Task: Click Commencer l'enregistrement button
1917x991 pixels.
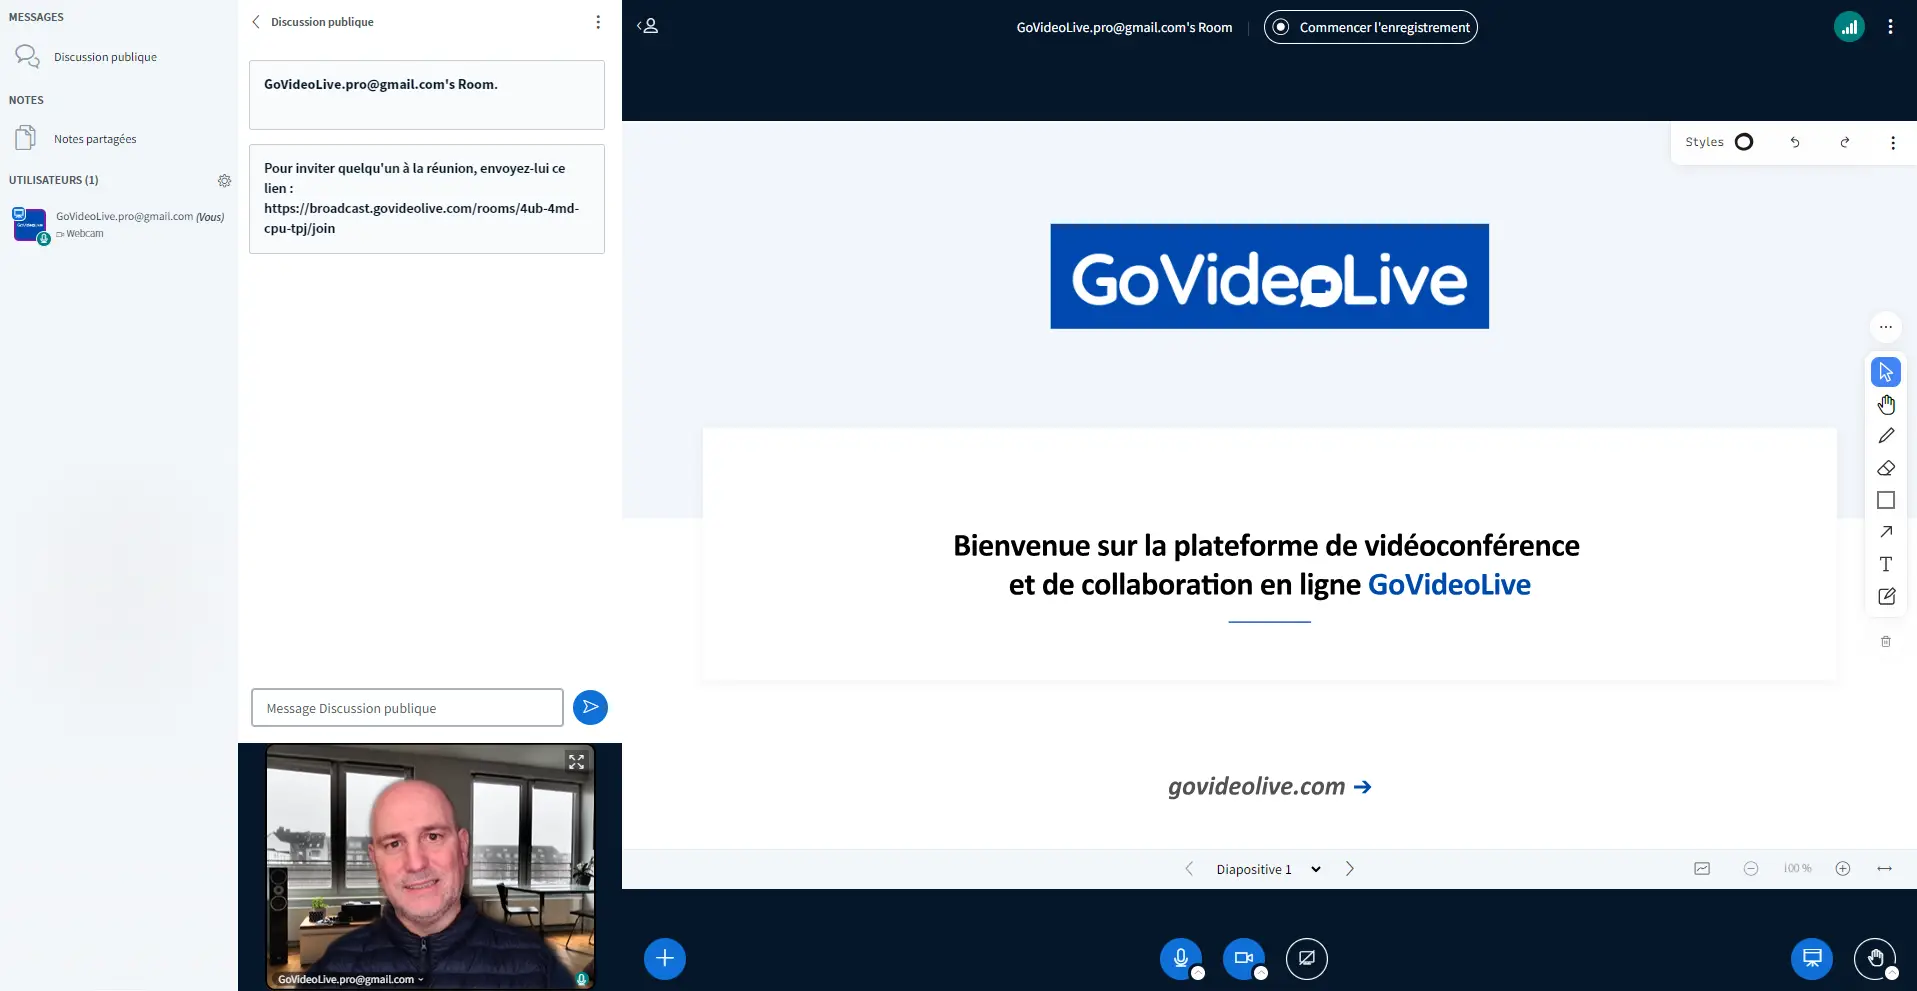Action: click(1370, 27)
